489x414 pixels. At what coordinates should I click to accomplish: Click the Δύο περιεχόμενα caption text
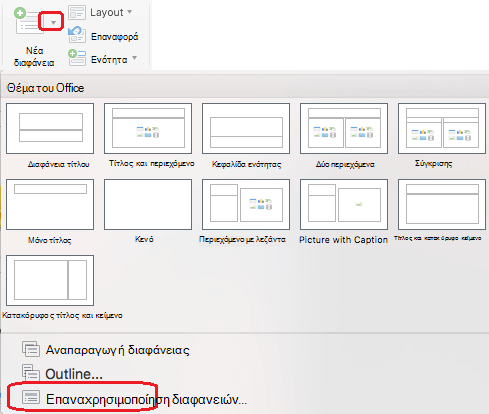pyautogui.click(x=345, y=164)
